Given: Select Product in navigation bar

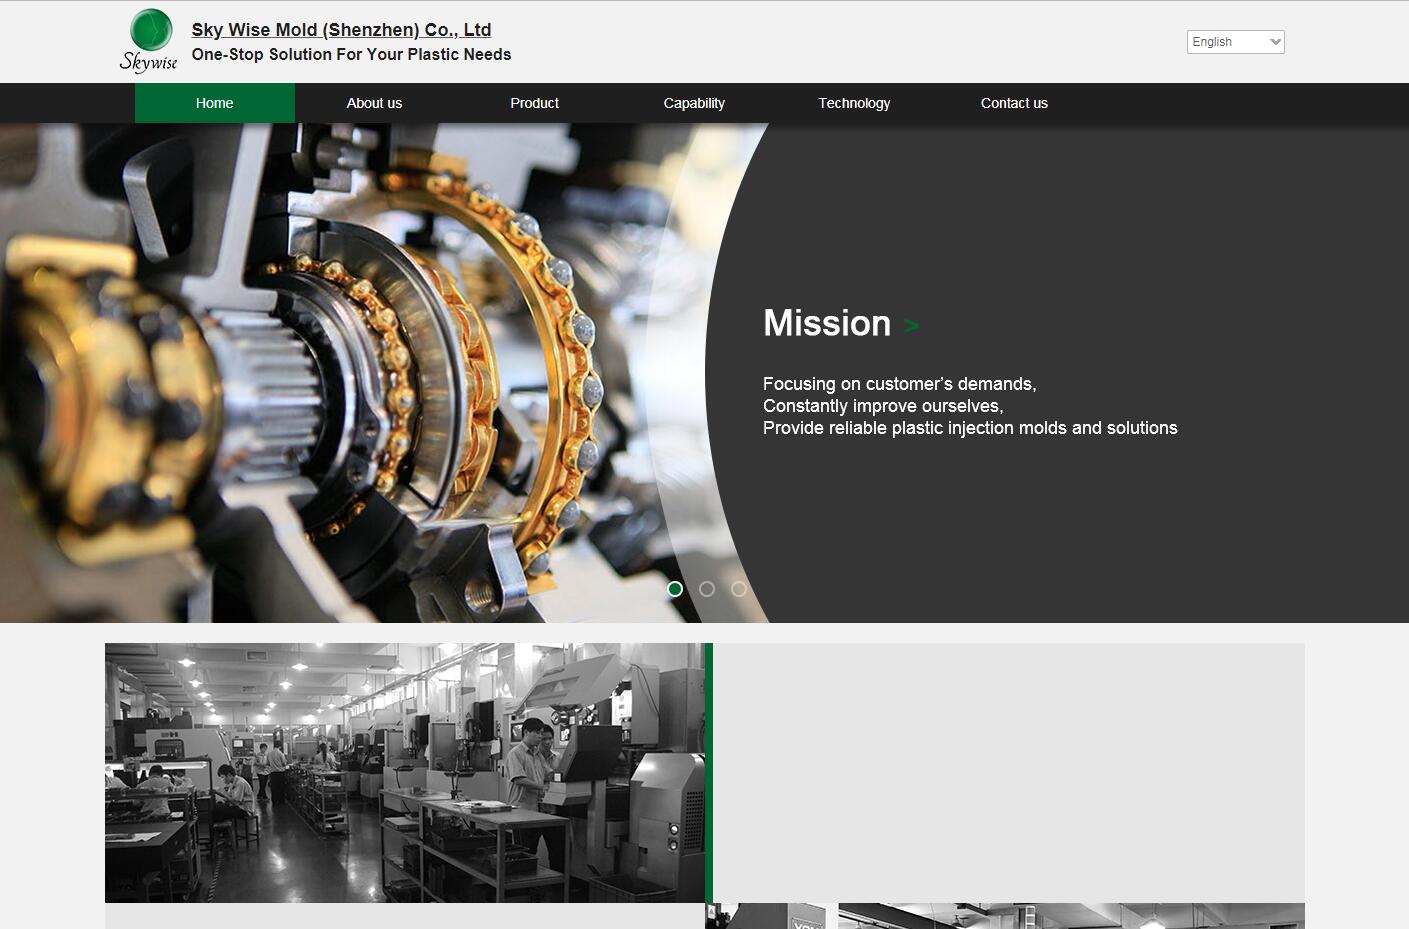Looking at the screenshot, I should [534, 103].
